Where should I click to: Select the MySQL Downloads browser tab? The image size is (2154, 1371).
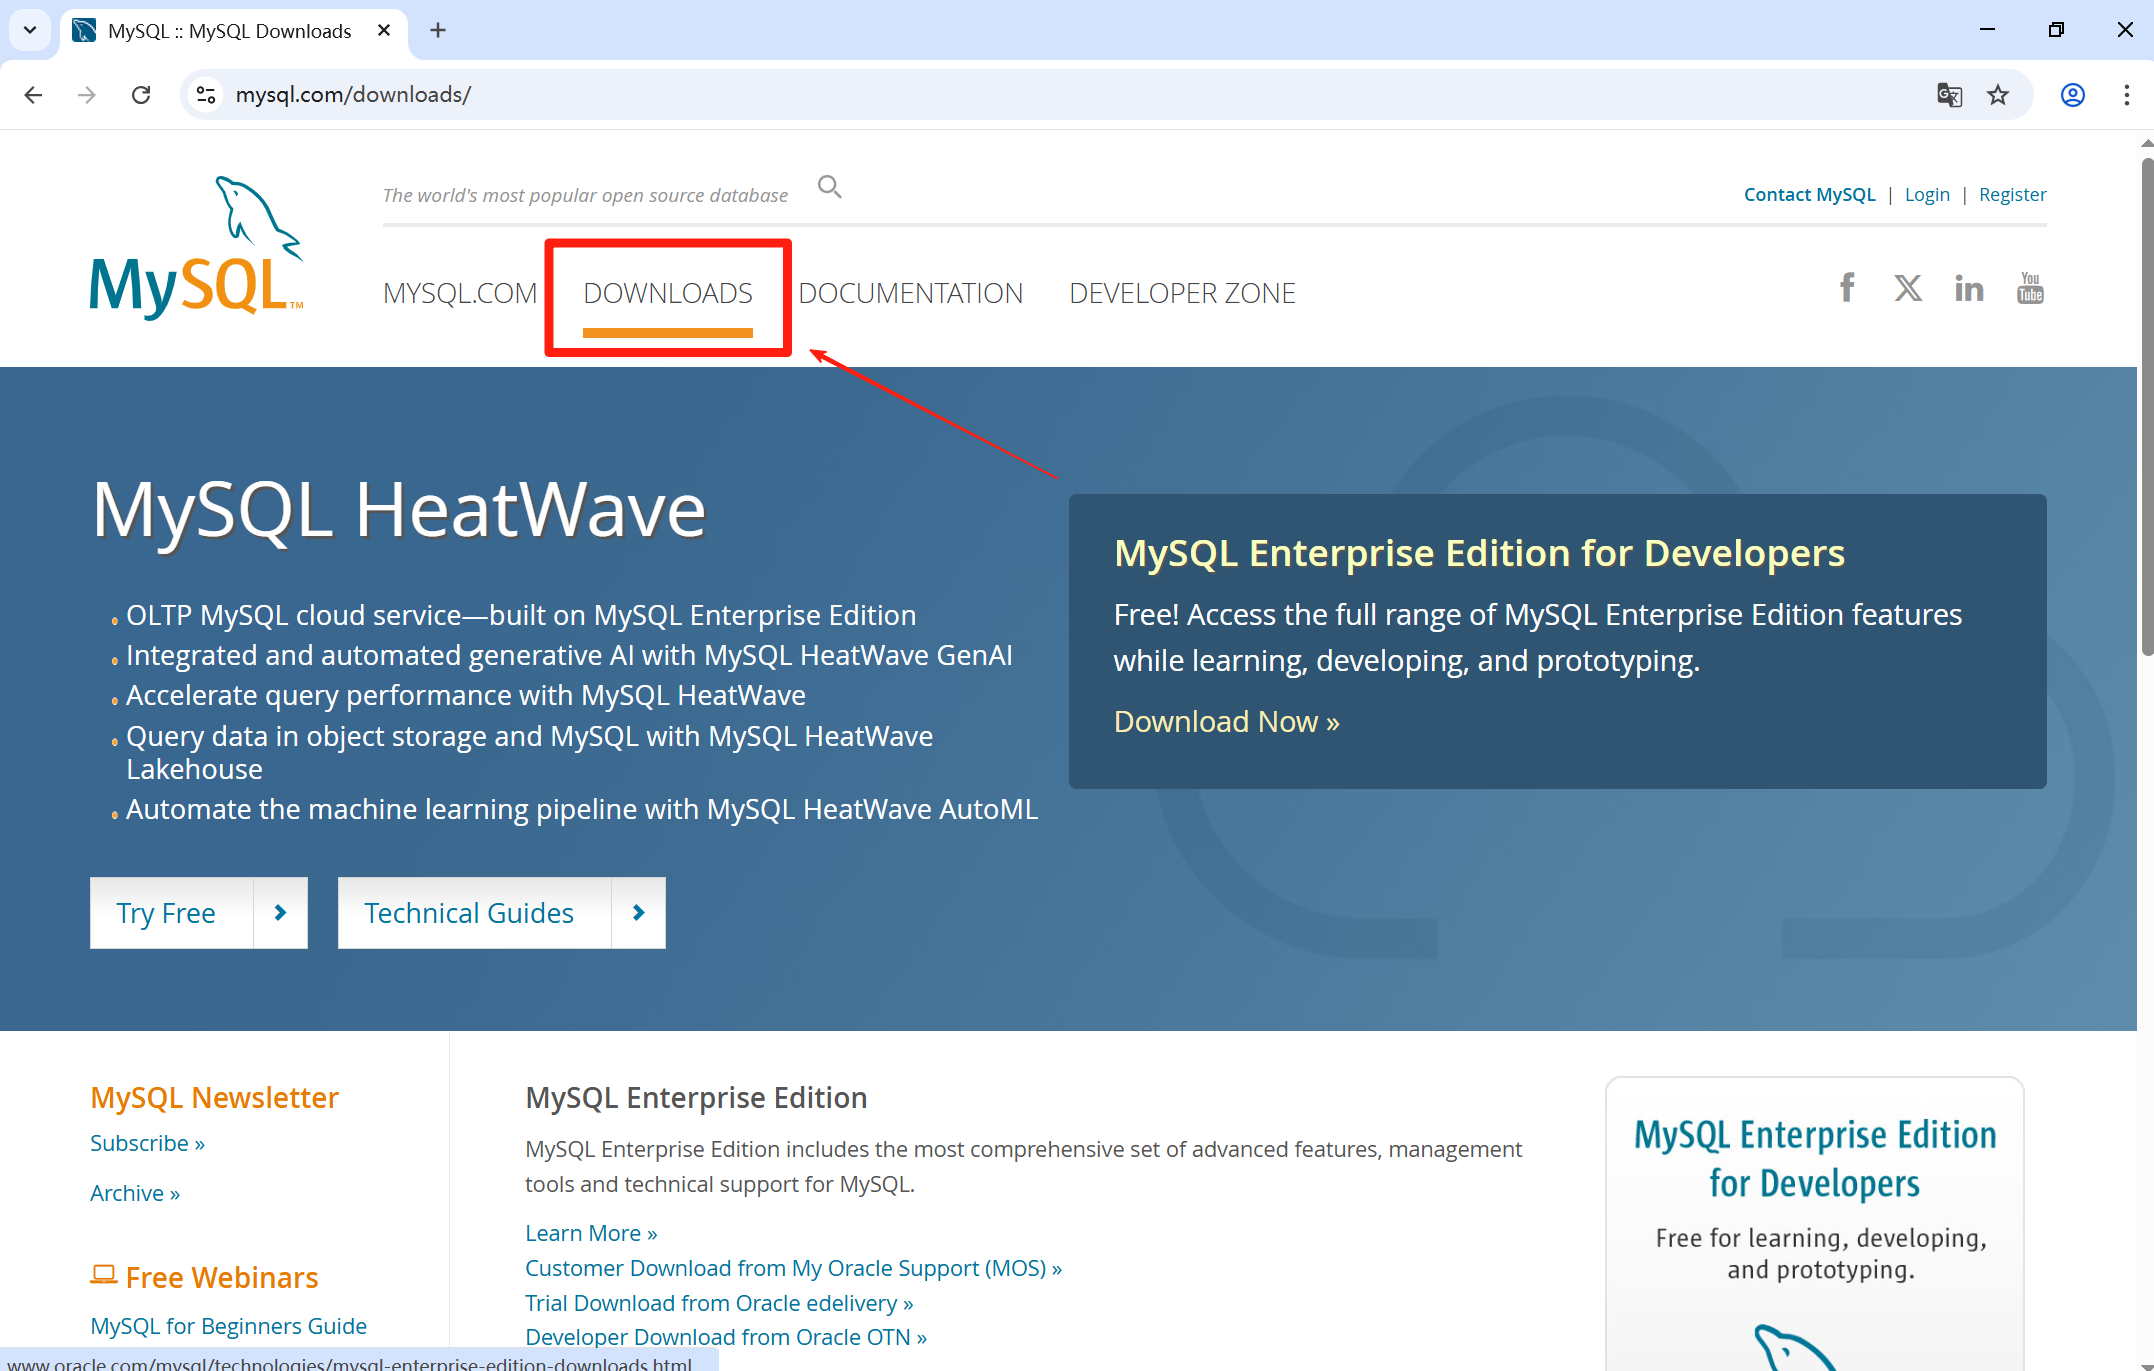pos(234,31)
